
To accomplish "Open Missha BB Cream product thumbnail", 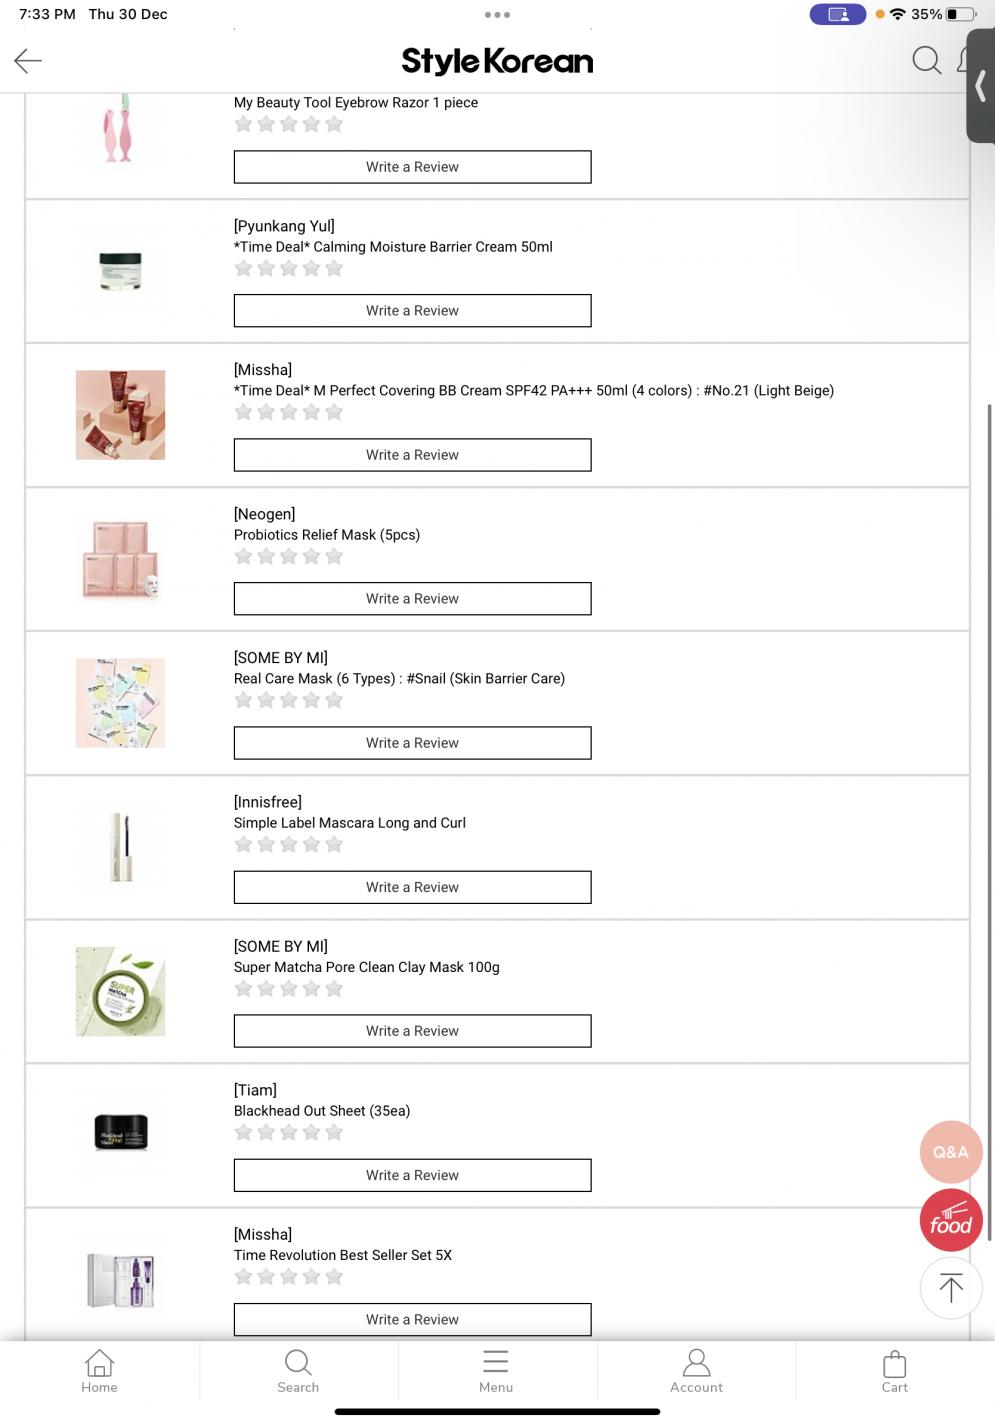I will point(120,415).
